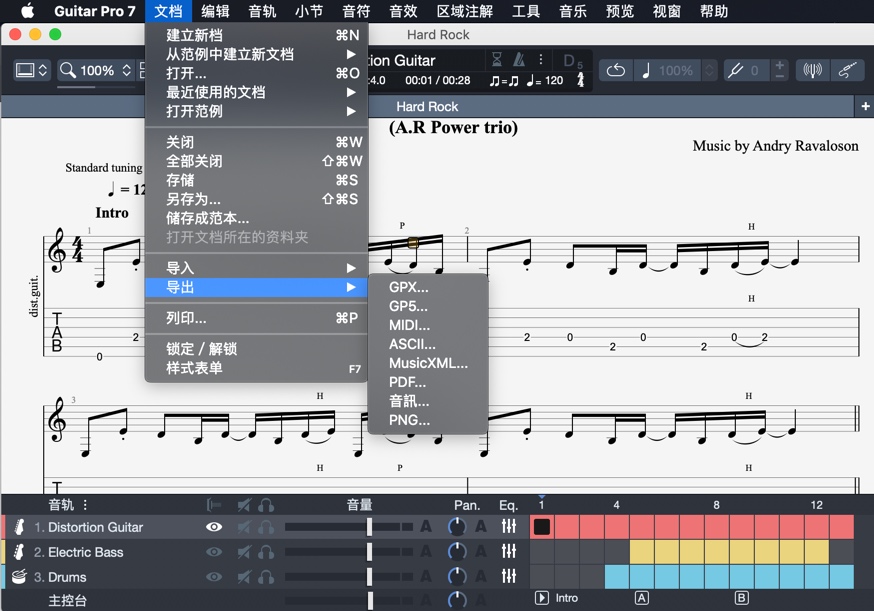Click the screen layout mode icon

25,70
